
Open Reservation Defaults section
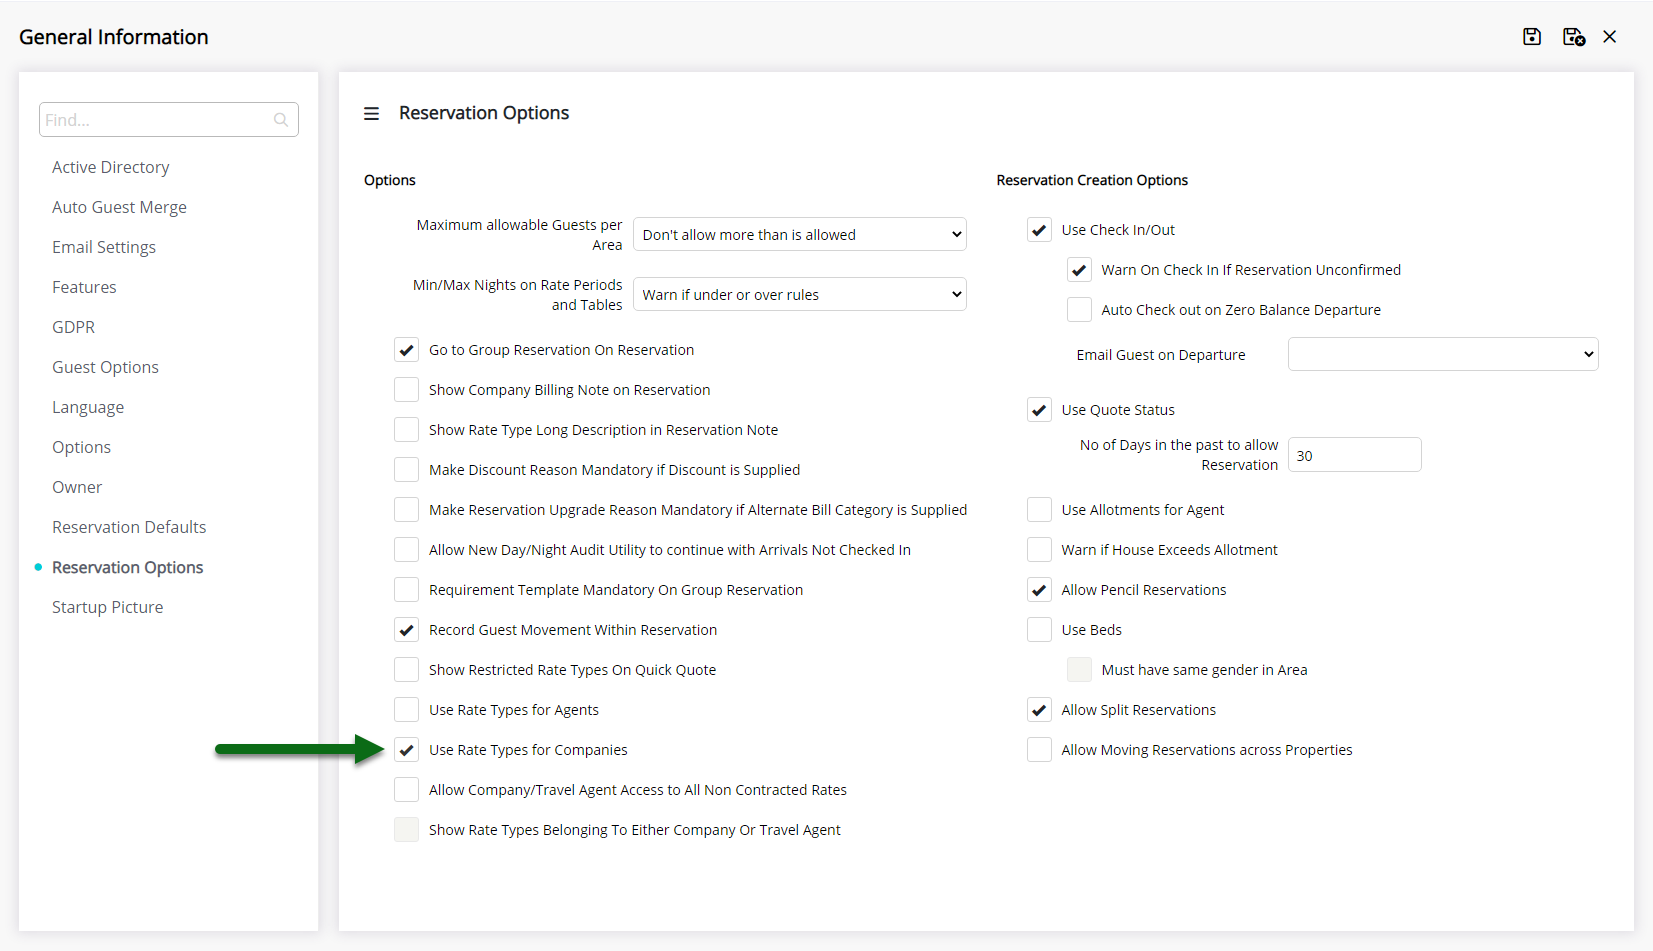pos(129,527)
